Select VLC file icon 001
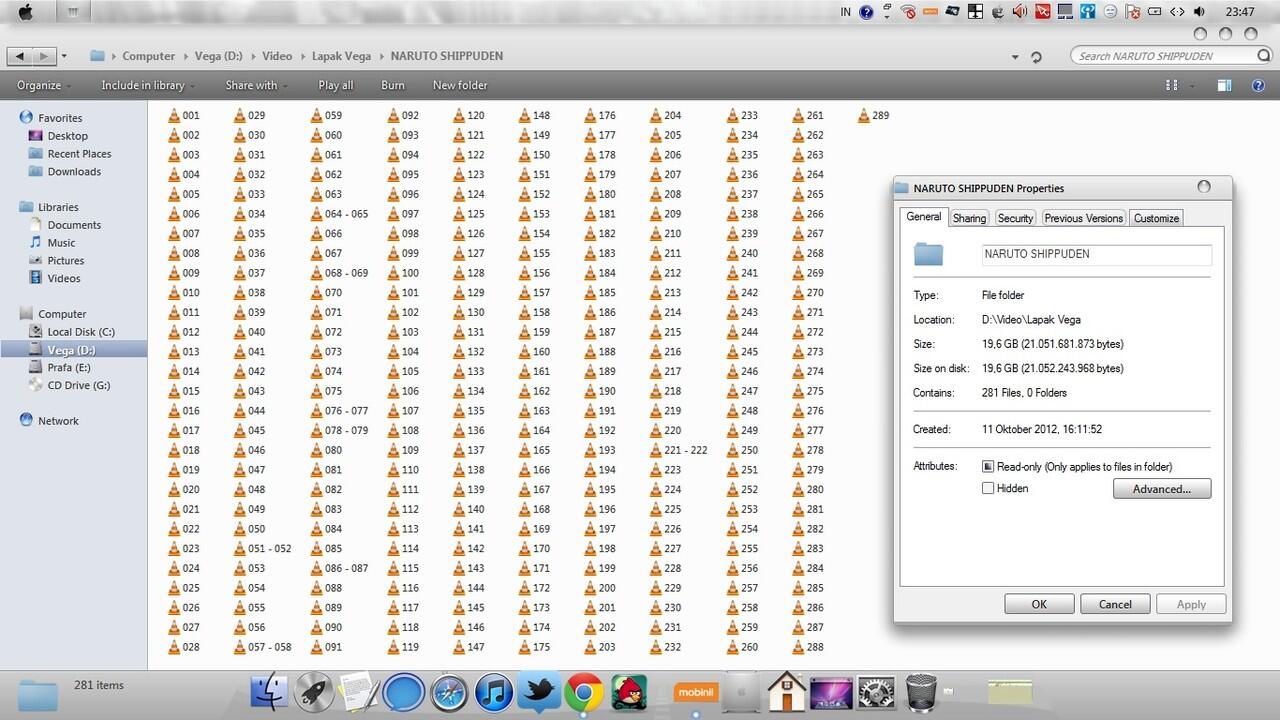This screenshot has height=720, width=1280. click(x=174, y=115)
